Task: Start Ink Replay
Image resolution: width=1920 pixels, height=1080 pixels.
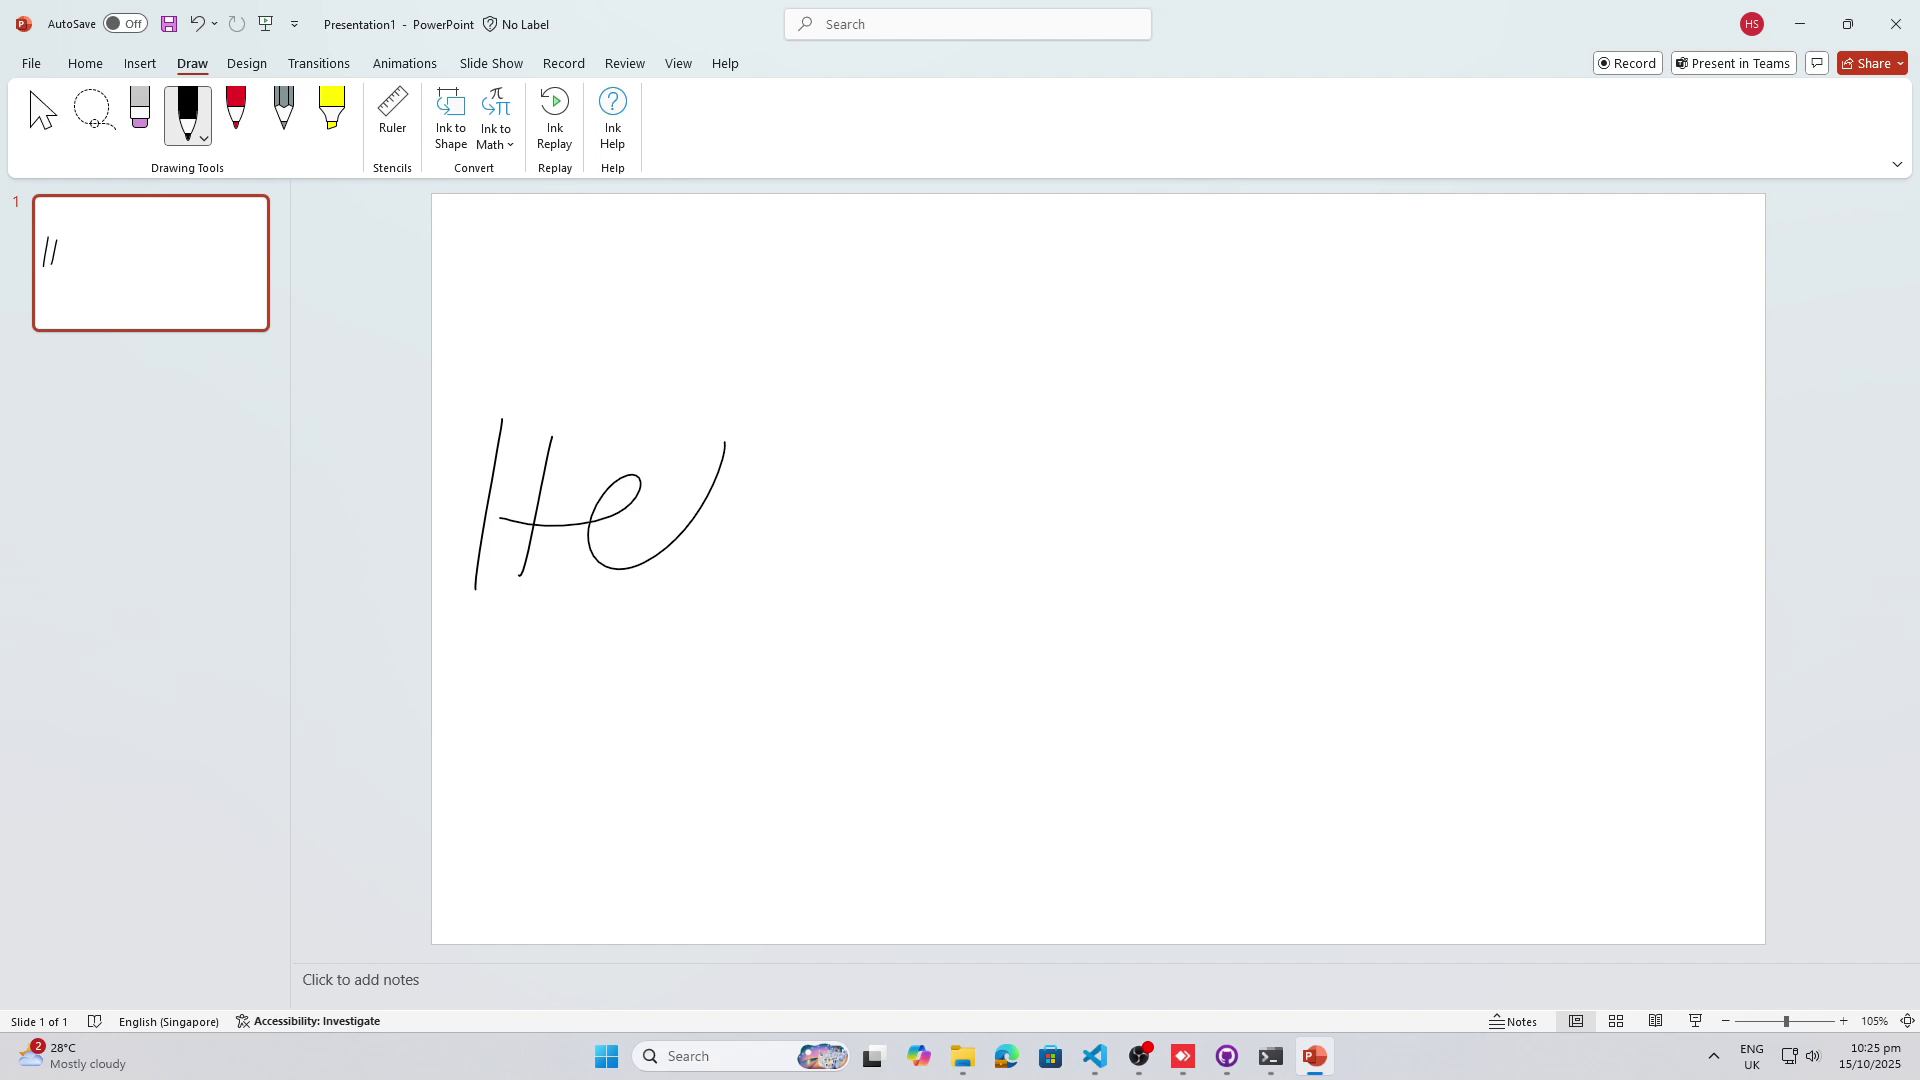Action: click(x=554, y=118)
